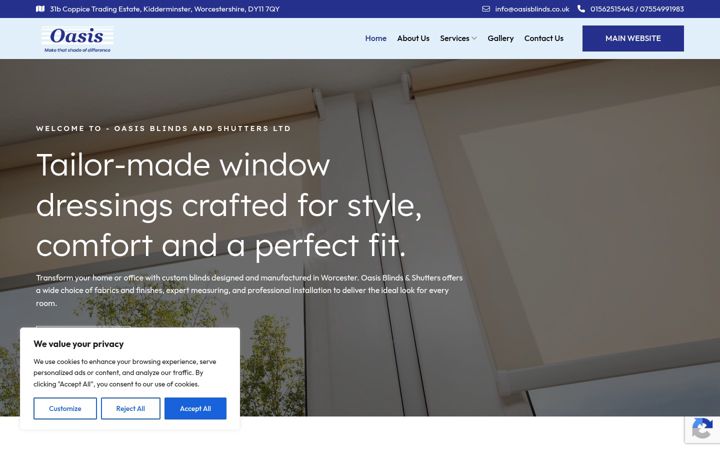Click the phone handset icon
Image resolution: width=720 pixels, height=450 pixels.
[581, 9]
